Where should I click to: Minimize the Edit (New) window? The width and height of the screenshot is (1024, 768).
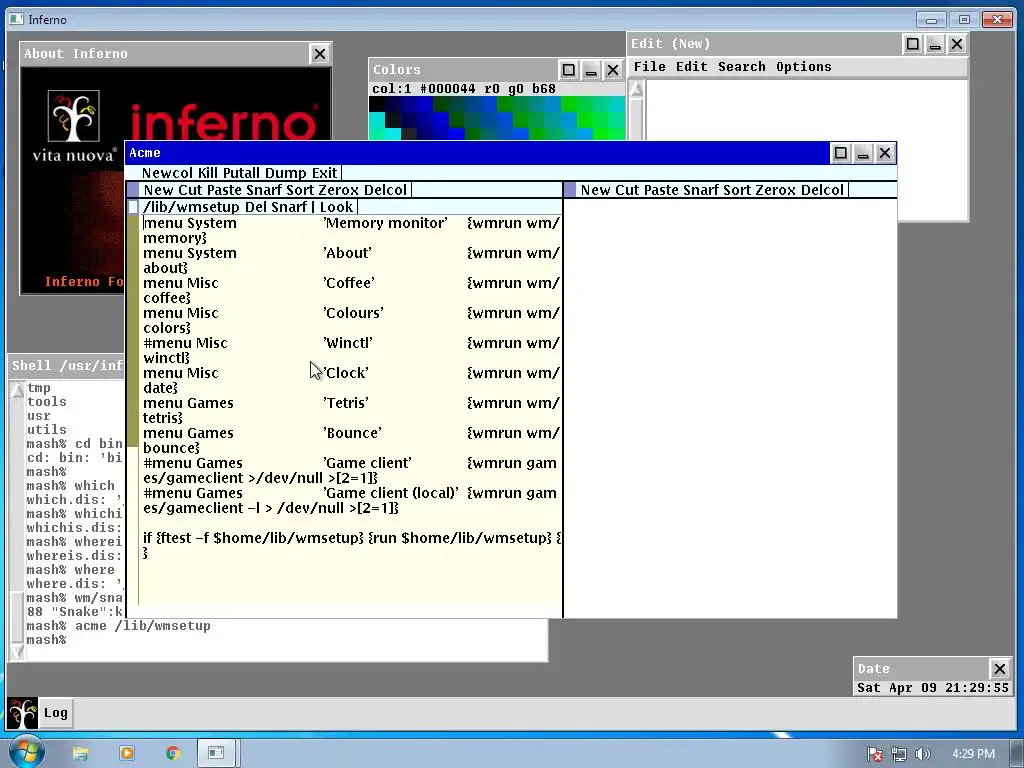tap(935, 44)
